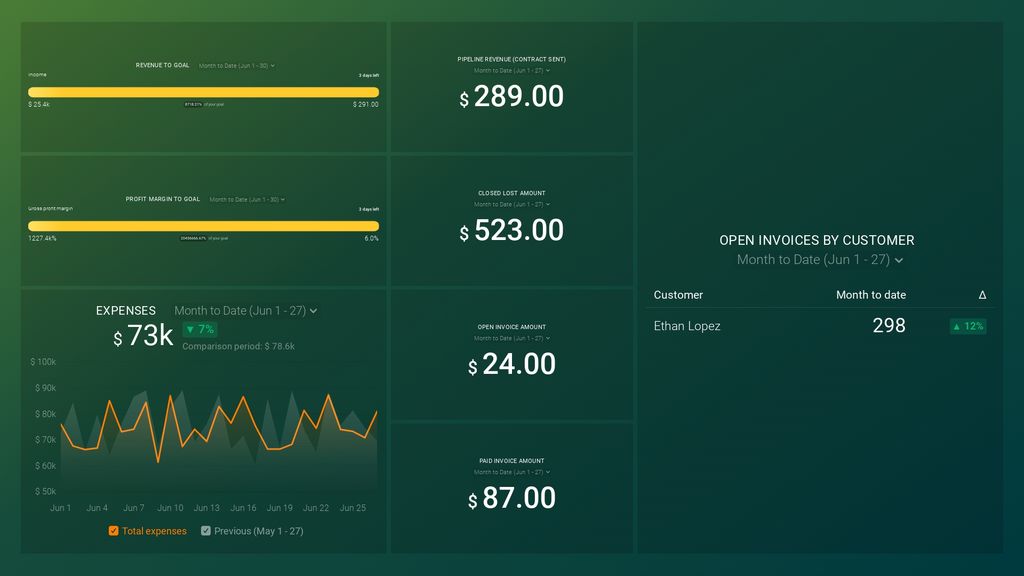
Task: Open the Closed Lost Amount date dropdown
Action: coord(511,205)
